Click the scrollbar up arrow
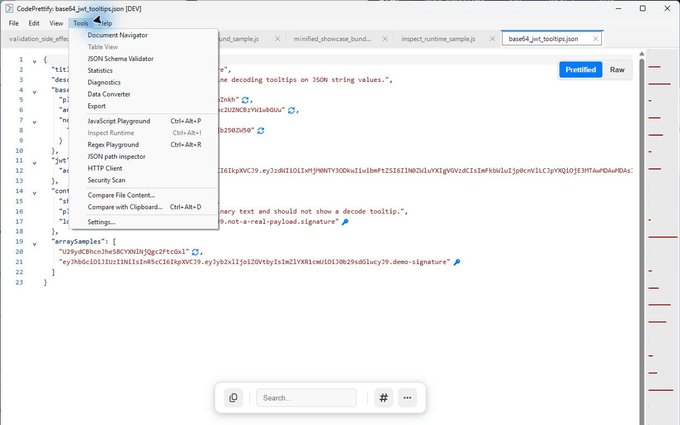The width and height of the screenshot is (680, 425). click(x=641, y=54)
